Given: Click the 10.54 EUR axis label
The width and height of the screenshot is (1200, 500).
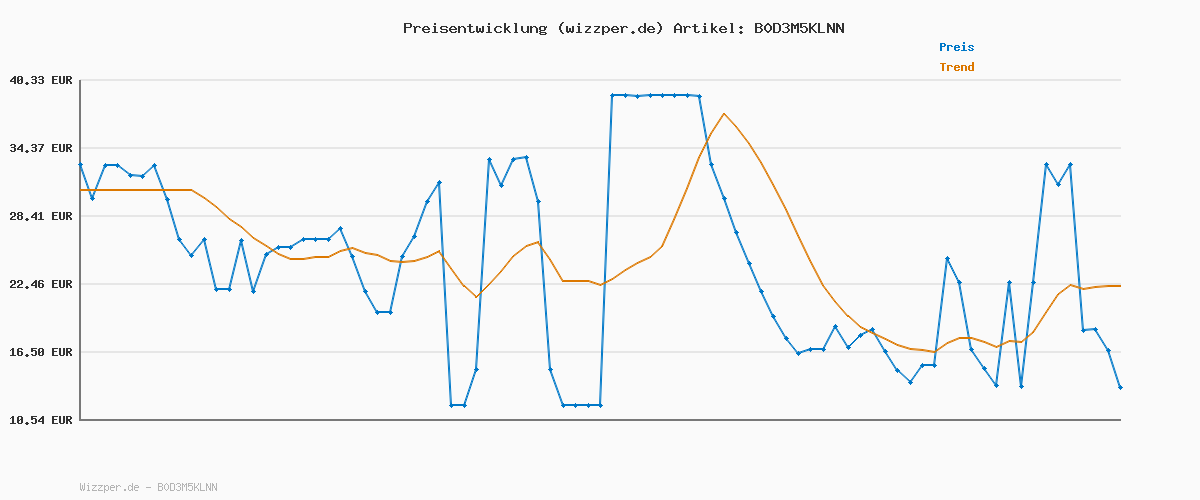Looking at the screenshot, I should point(40,420).
